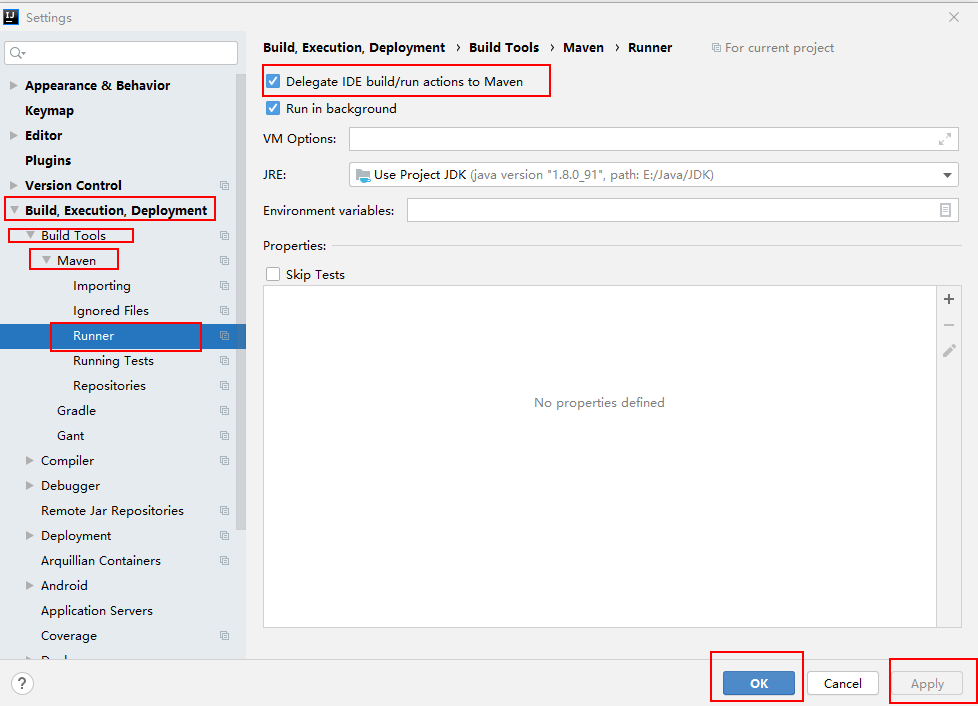Disable Delegate IDE build/run actions to Maven
The width and height of the screenshot is (978, 706).
tap(273, 80)
